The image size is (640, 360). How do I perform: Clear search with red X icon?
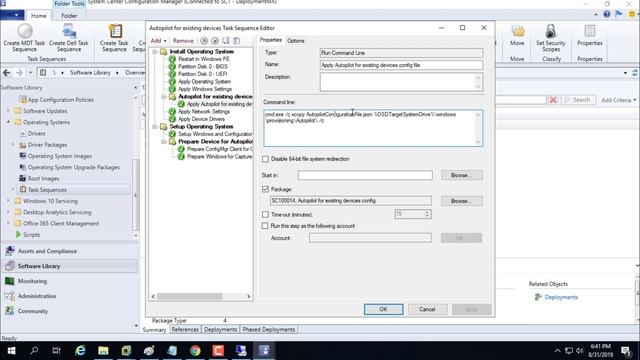point(553,100)
